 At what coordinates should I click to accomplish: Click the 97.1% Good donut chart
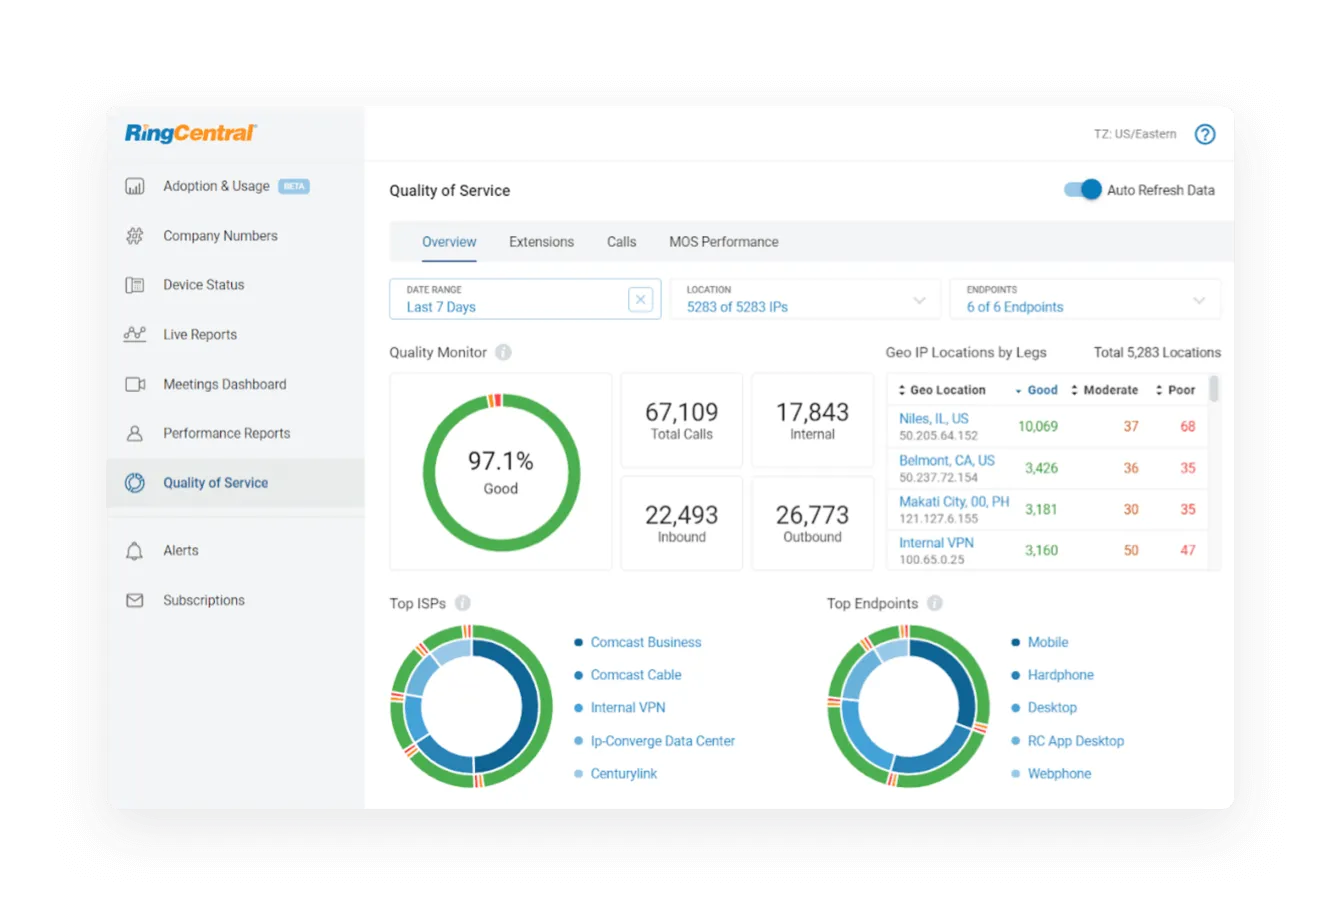tap(500, 471)
